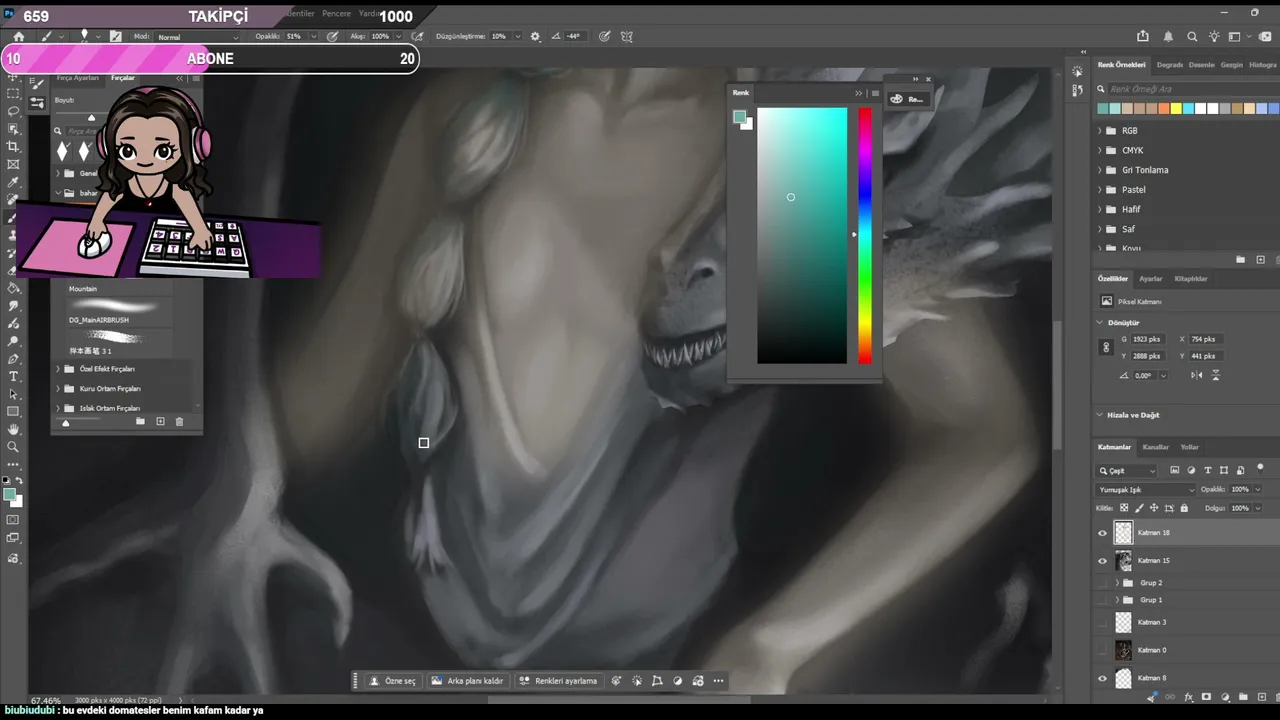Flip horizontally in Properties panel
1280x720 pixels.
[x=1197, y=375]
